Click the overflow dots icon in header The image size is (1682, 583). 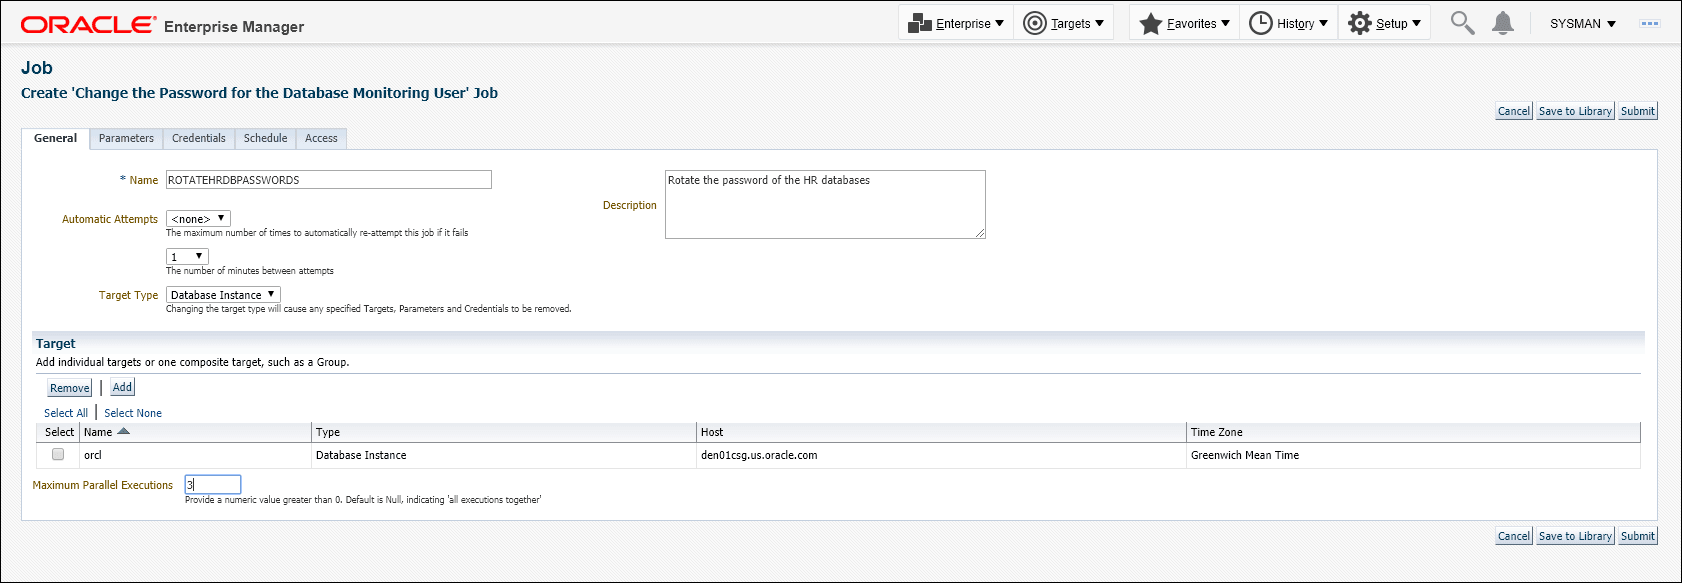[x=1650, y=23]
